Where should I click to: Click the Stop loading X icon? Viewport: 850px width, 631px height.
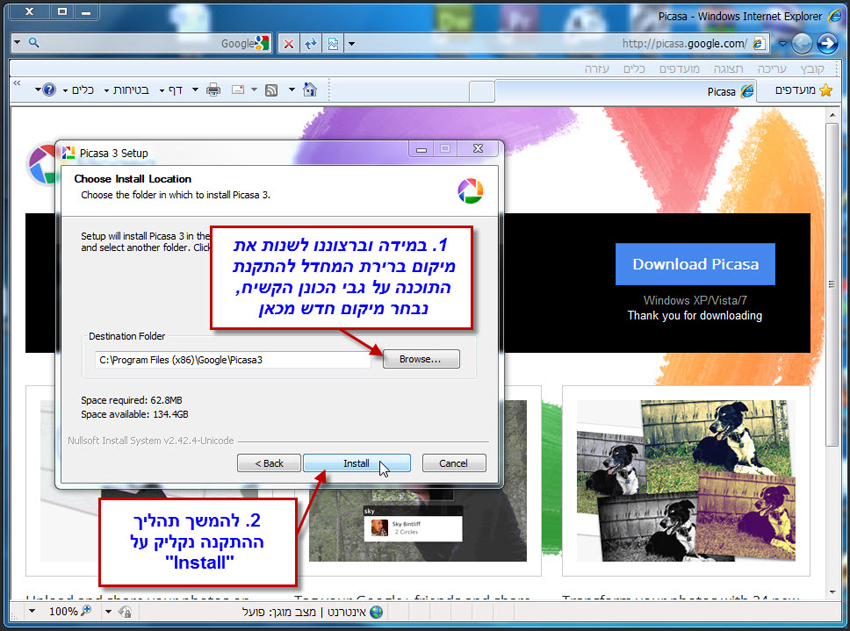point(289,43)
